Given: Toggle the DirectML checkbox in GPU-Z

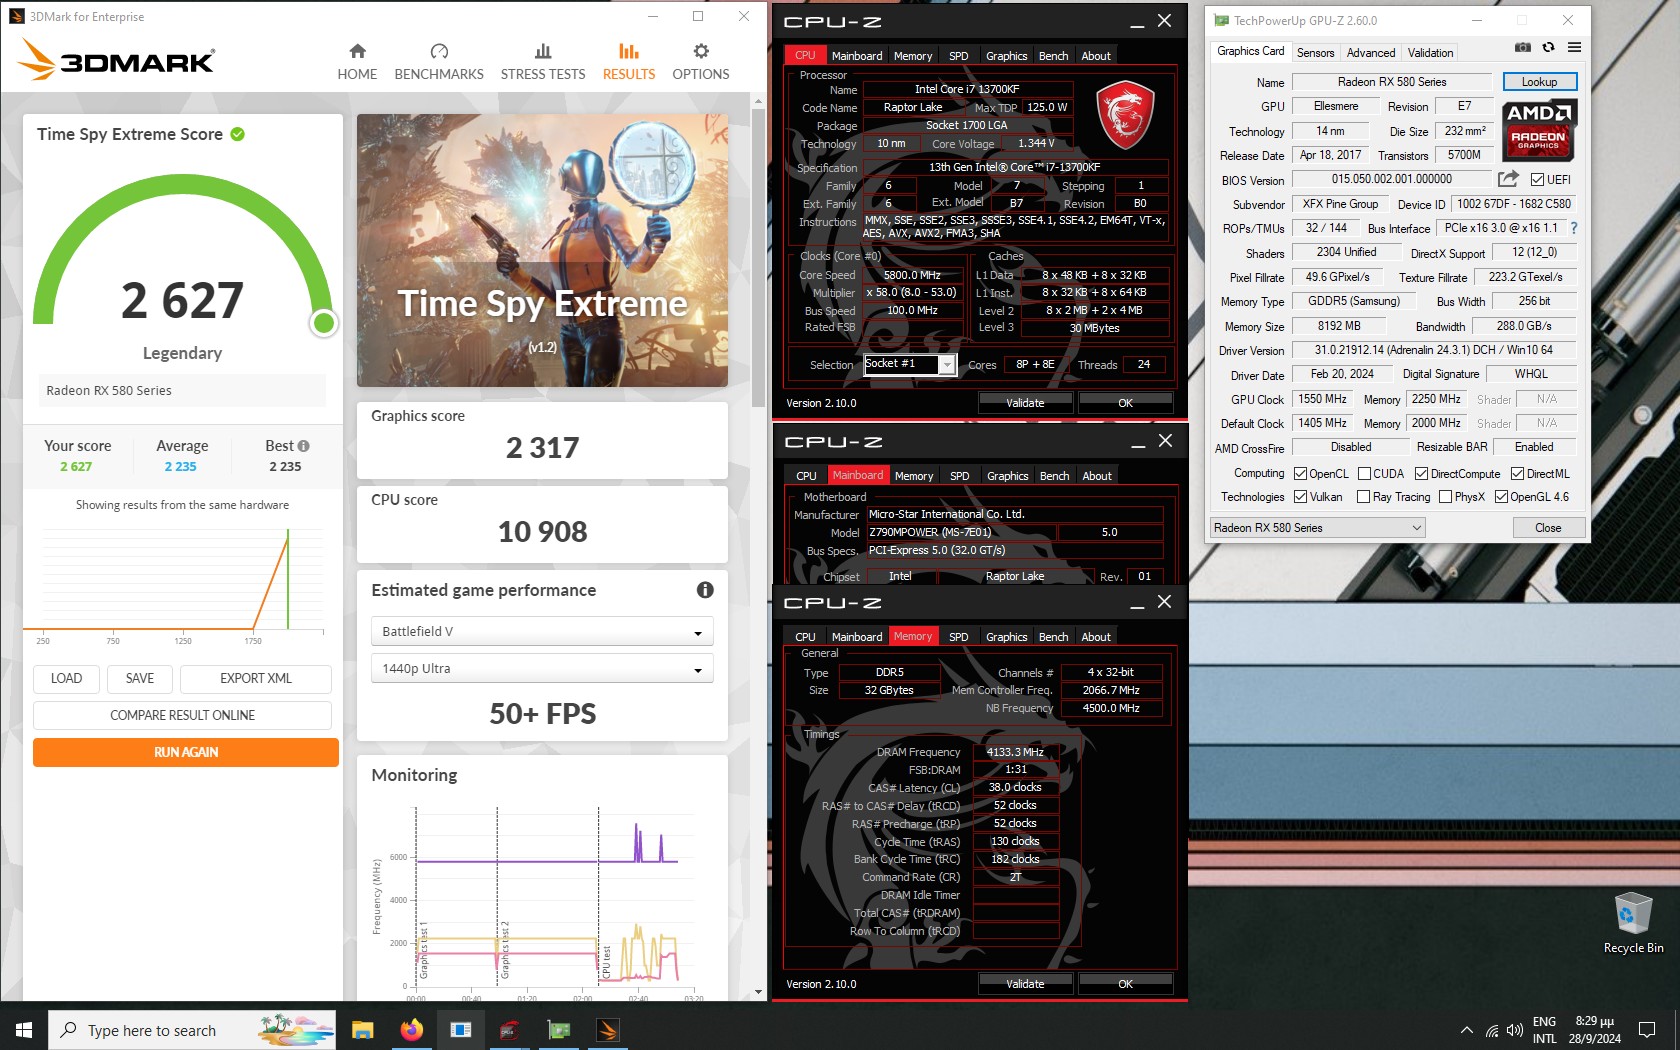Looking at the screenshot, I should point(1517,474).
